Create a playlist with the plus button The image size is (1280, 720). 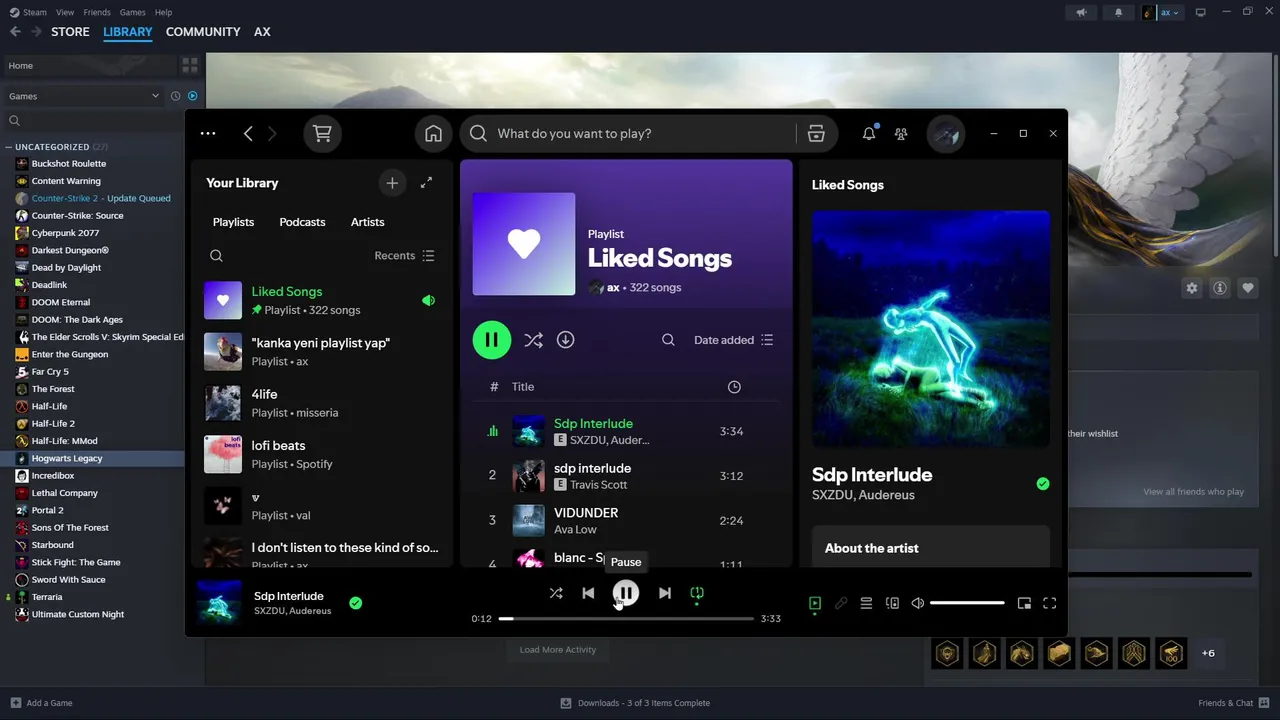point(392,183)
